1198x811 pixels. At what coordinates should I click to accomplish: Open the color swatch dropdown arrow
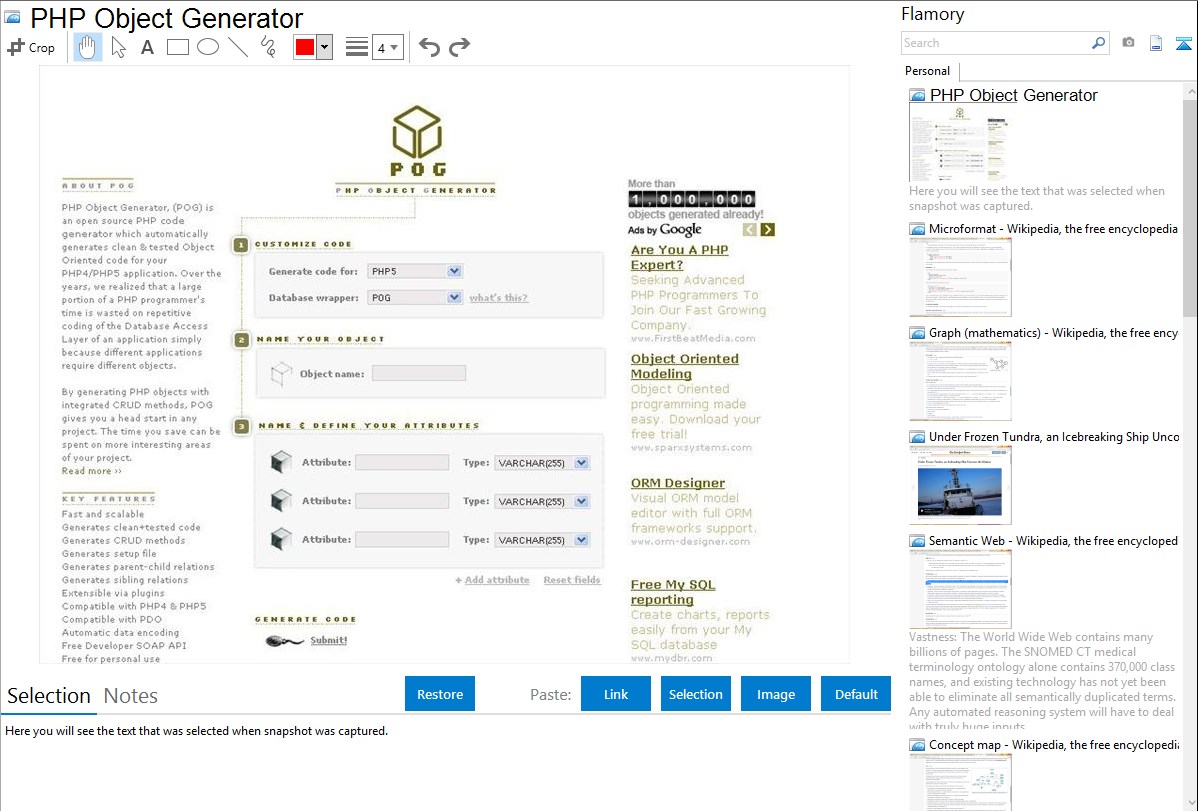pos(324,47)
